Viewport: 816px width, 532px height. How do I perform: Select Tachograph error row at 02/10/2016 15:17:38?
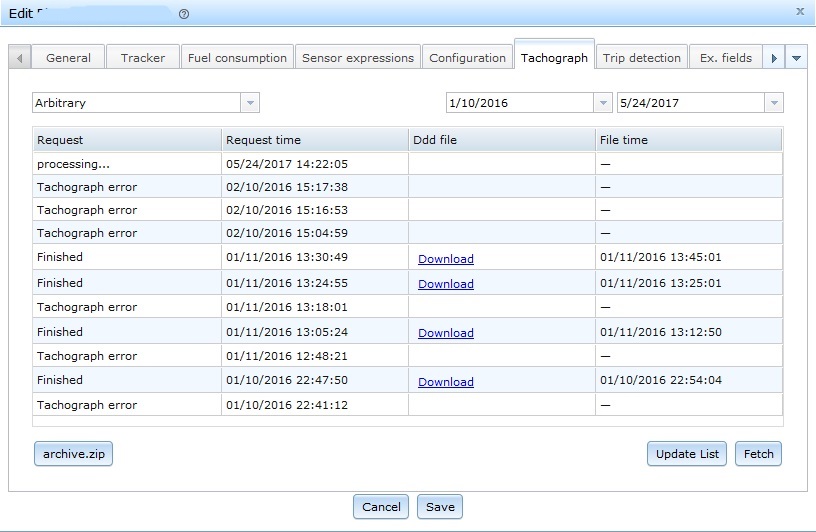(x=407, y=187)
